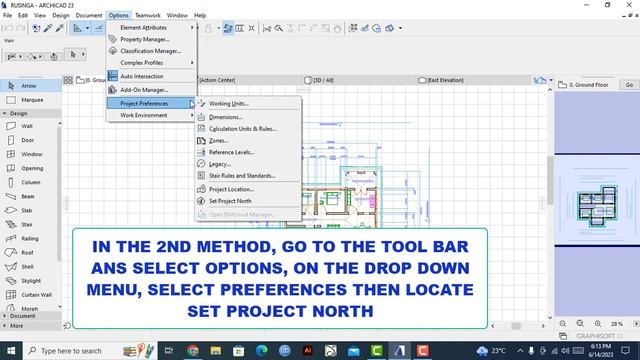The image size is (640, 360).
Task: Open the Edit menu
Action: [x=23, y=15]
